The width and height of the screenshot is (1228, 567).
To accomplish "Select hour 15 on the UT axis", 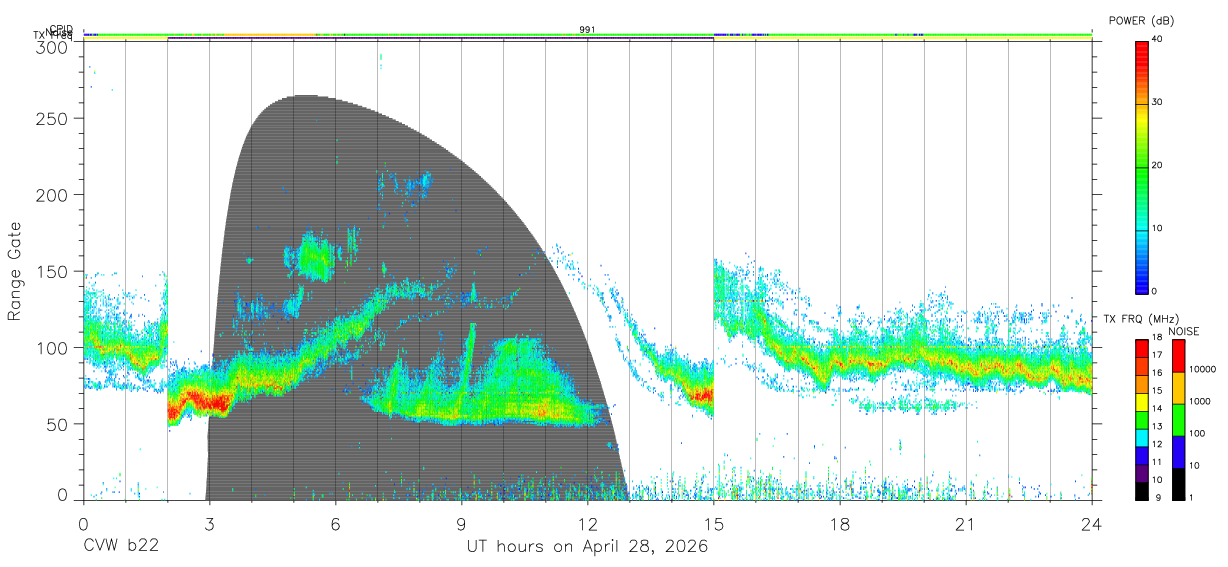I will 713,523.
